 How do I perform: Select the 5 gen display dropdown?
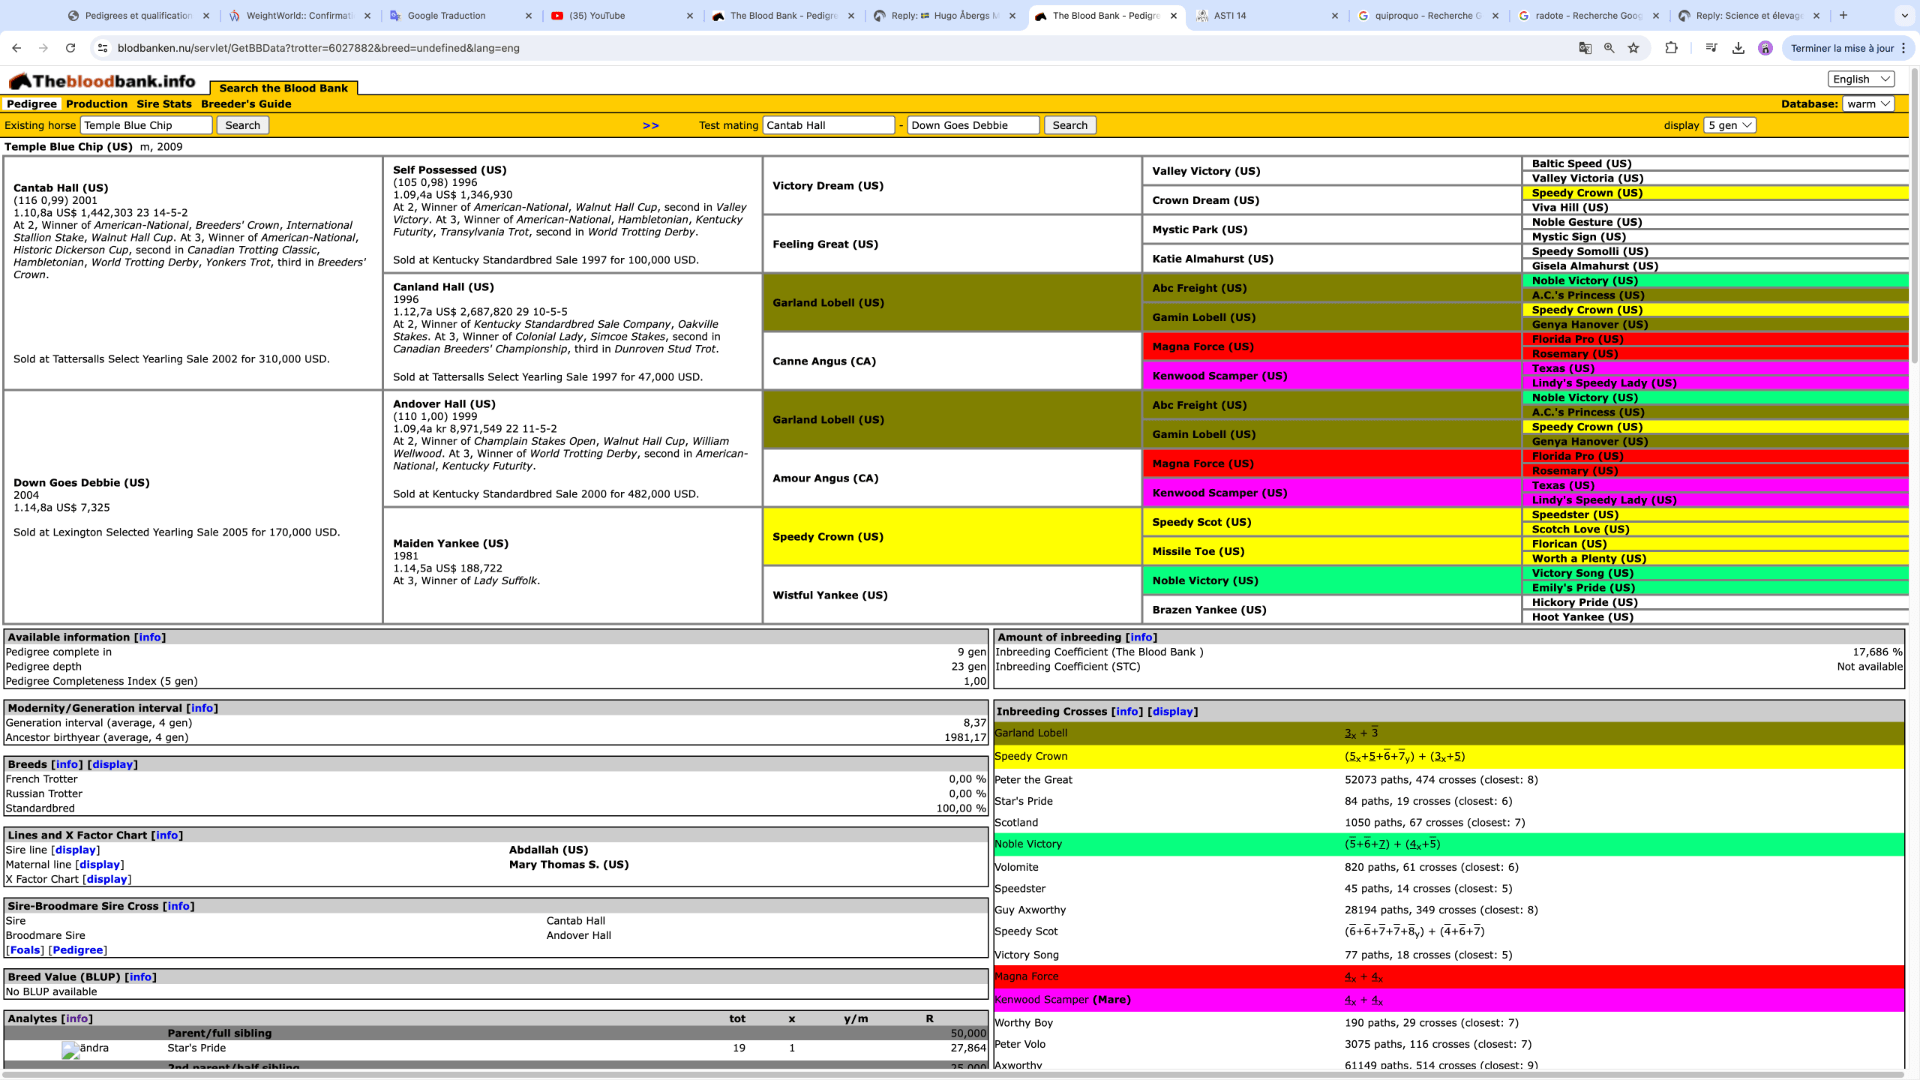coord(1729,125)
